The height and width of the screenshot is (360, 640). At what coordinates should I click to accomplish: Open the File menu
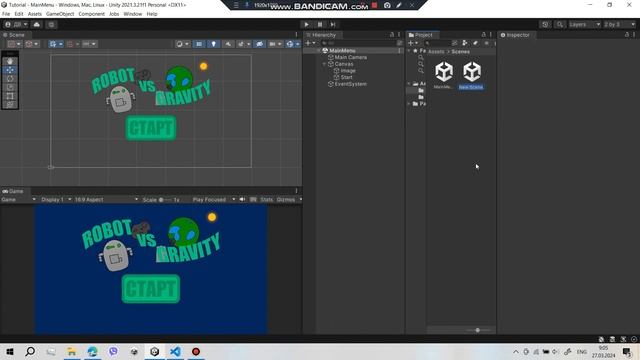6,14
